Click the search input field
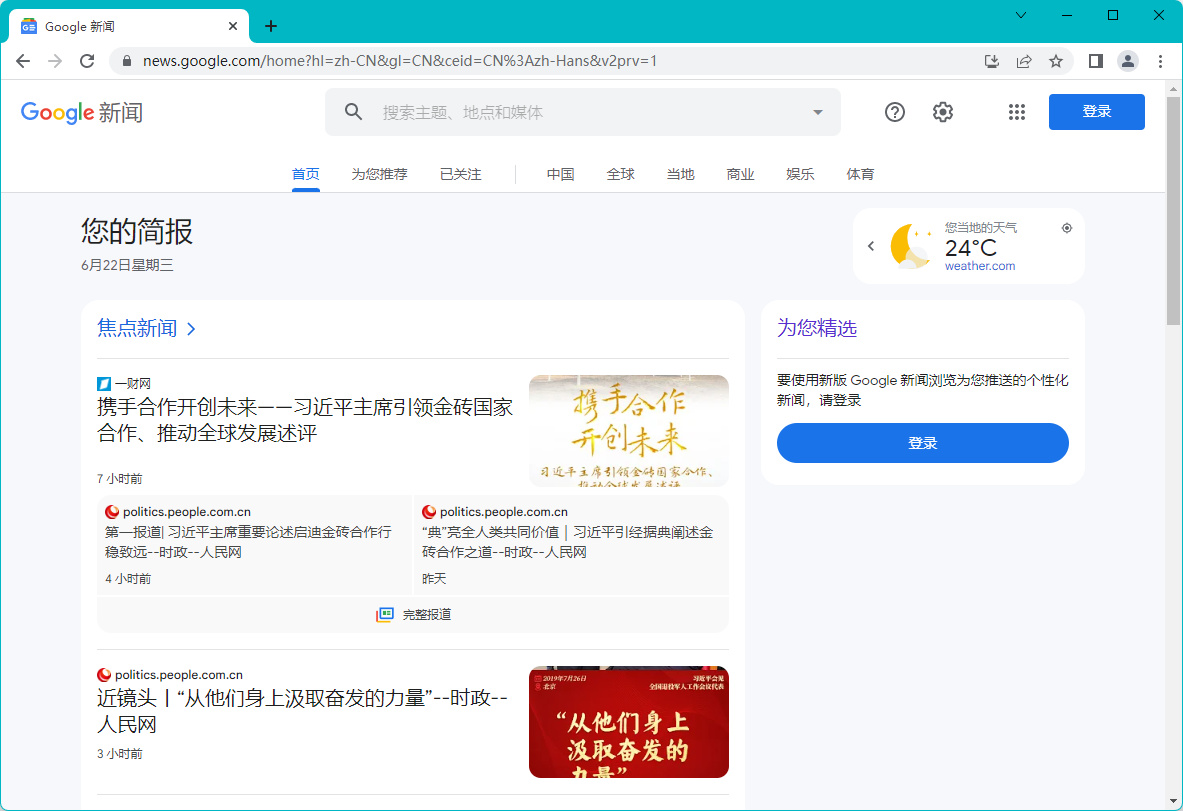 point(590,112)
